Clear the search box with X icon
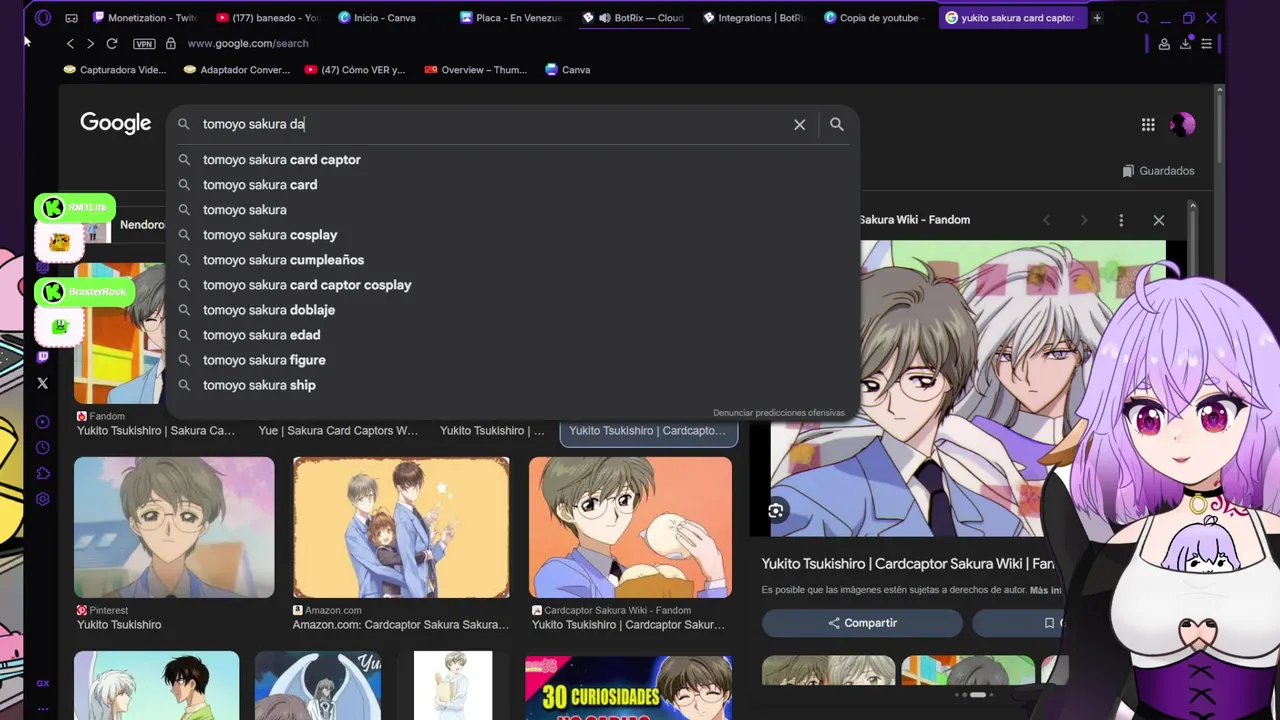The width and height of the screenshot is (1280, 720). click(x=799, y=124)
